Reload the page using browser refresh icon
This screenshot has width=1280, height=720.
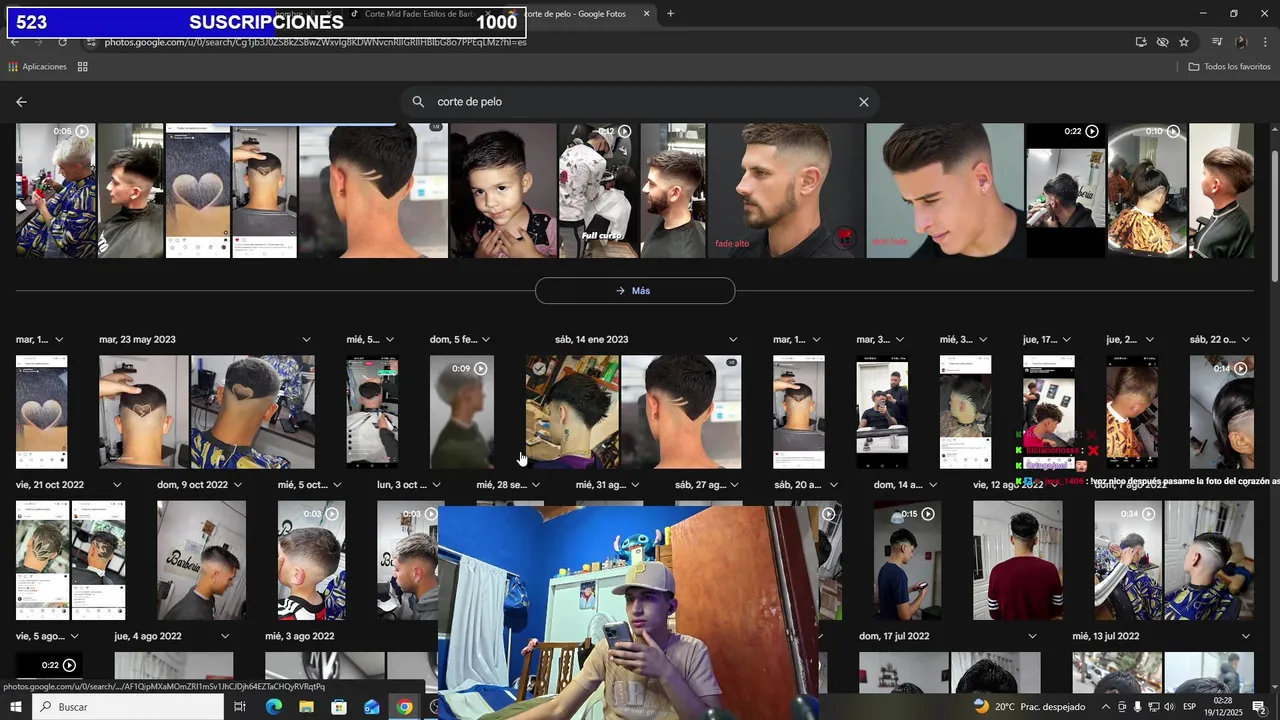(62, 42)
